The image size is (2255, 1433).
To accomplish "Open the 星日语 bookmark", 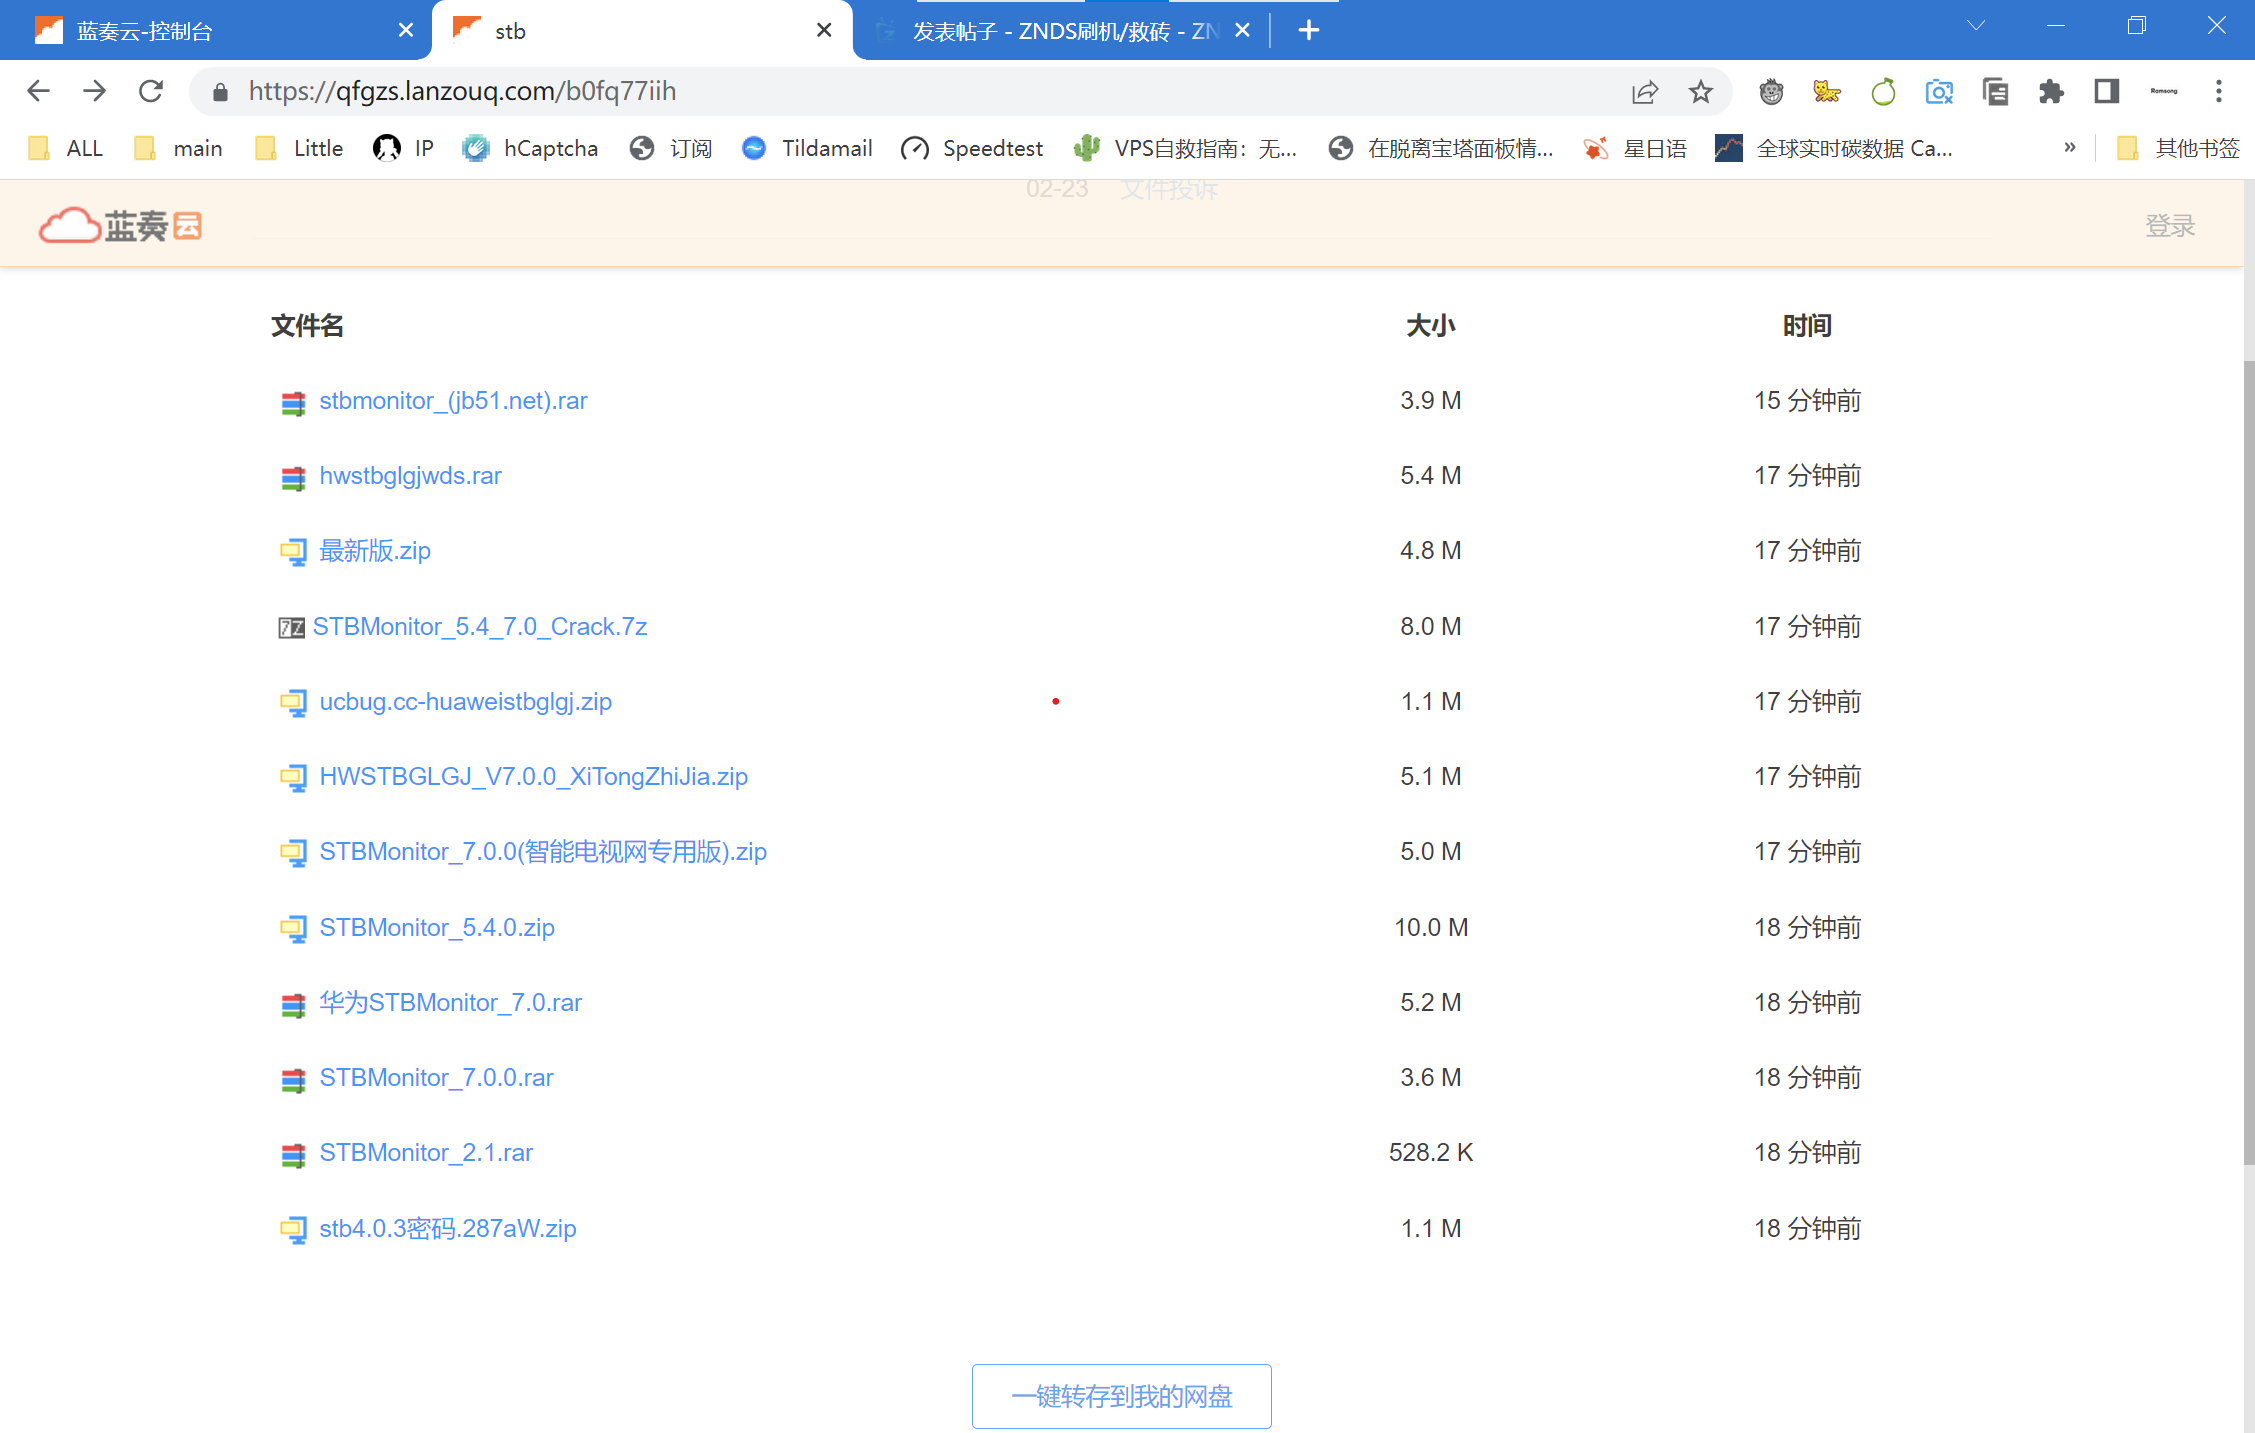I will coord(1636,148).
